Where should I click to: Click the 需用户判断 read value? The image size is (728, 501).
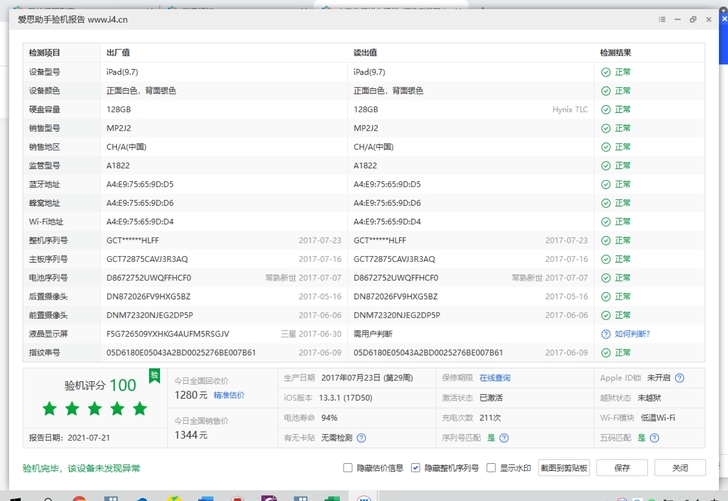click(x=373, y=334)
